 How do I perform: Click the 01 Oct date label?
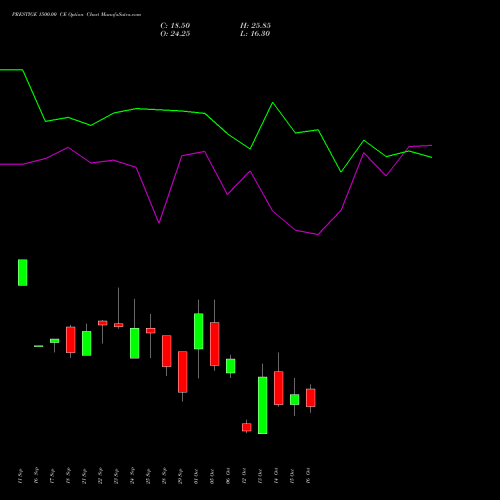pos(196,476)
